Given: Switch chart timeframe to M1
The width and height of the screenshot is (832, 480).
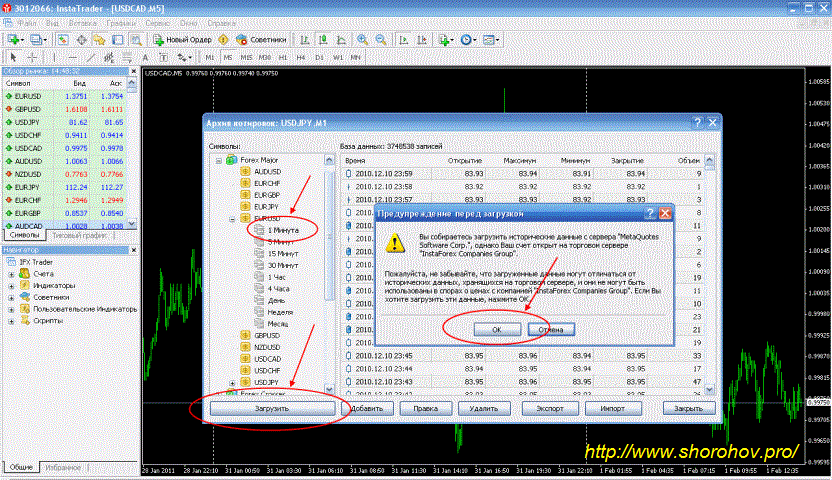Looking at the screenshot, I should pos(210,57).
